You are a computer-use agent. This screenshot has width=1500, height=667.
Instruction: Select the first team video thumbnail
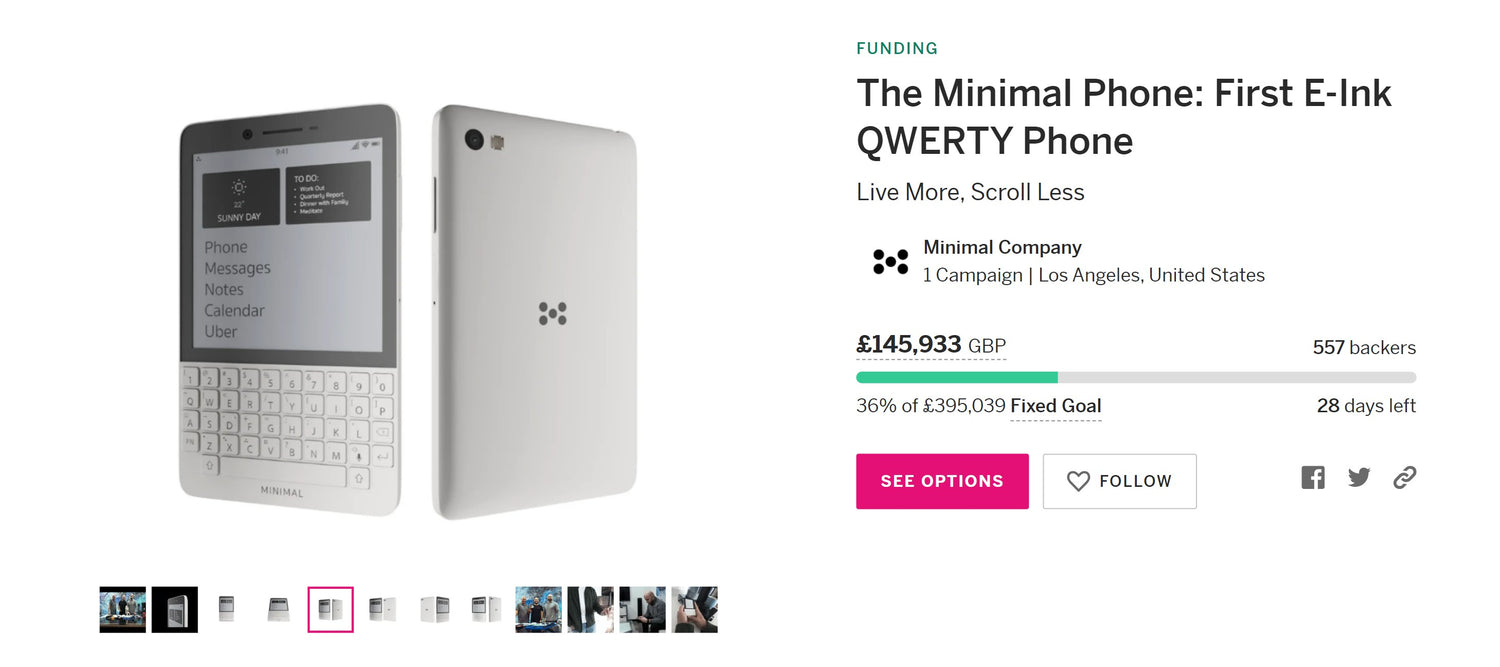(122, 607)
